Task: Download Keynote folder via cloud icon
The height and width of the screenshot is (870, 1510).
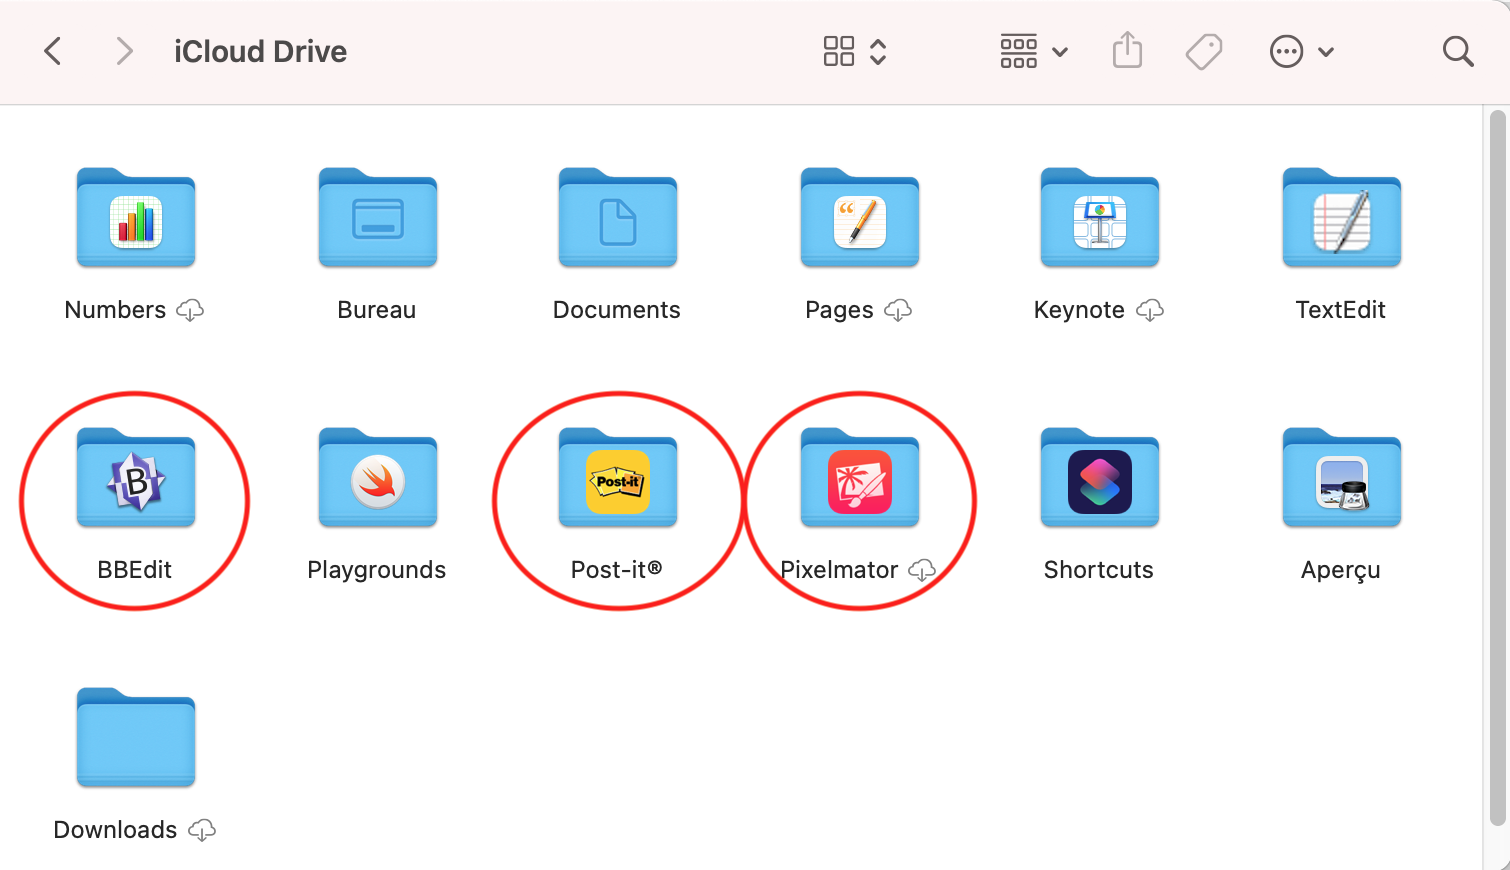Action: pos(1150,311)
